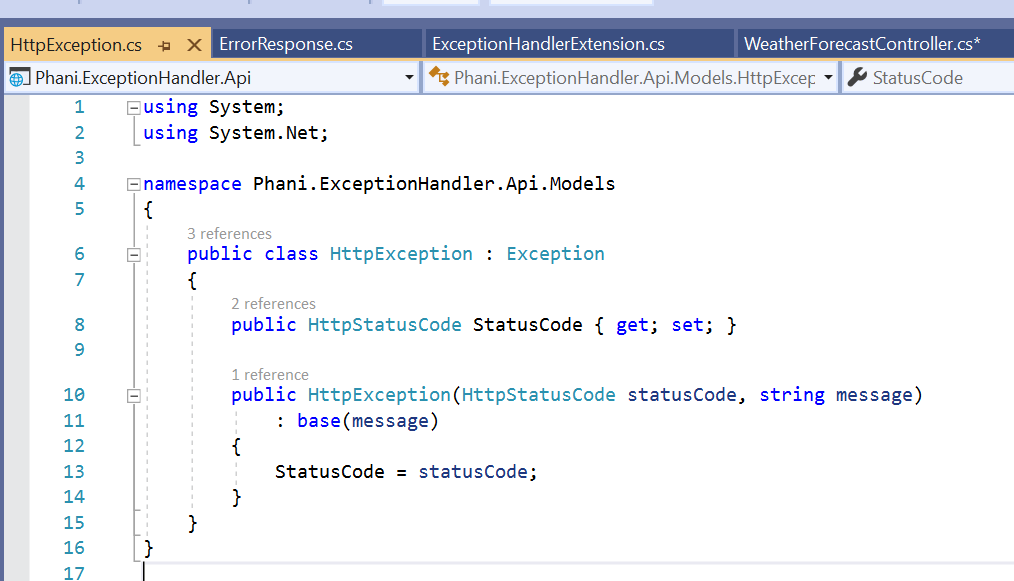This screenshot has height=581, width=1014.
Task: Open the Phani.ExceptionHandler.Api project dropdown
Action: pyautogui.click(x=409, y=78)
